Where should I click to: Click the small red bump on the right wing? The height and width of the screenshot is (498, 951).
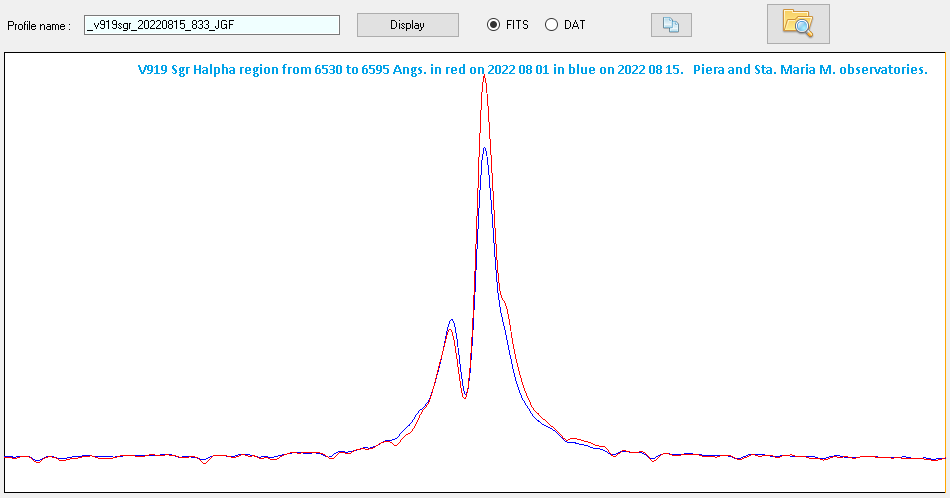(573, 438)
